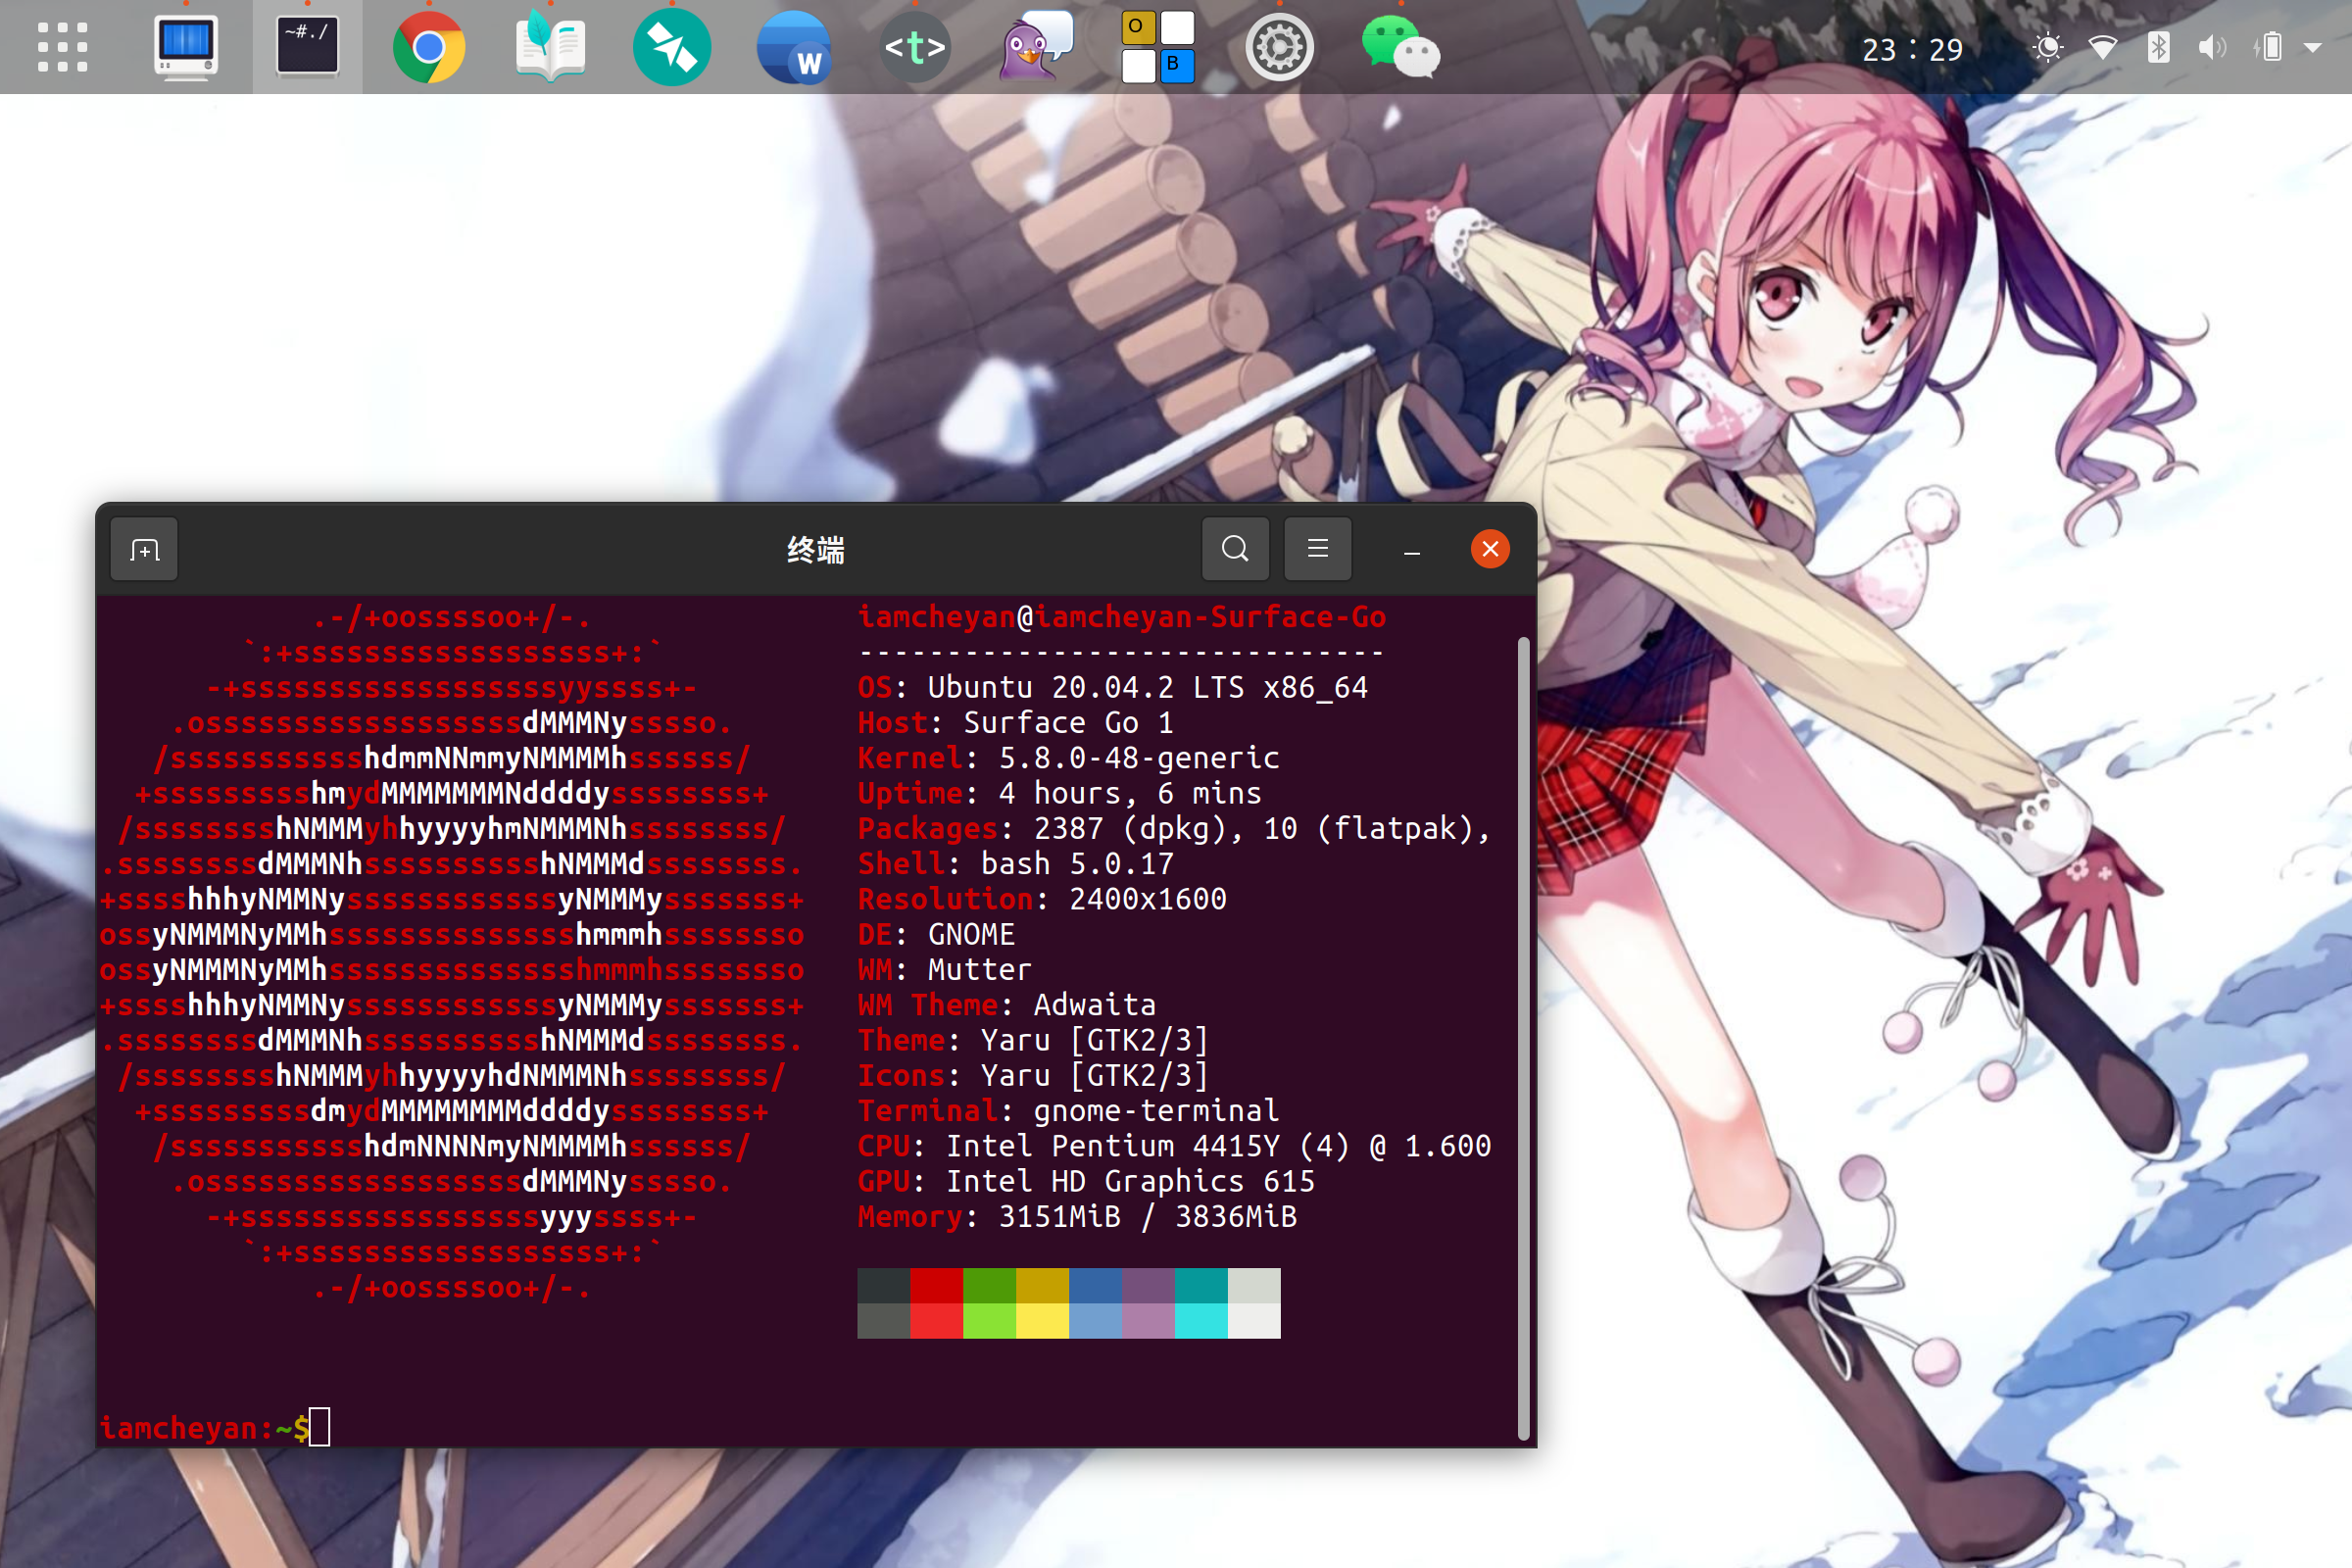The image size is (2352, 1568).
Task: Open the clock showing 23:29
Action: tap(1912, 49)
